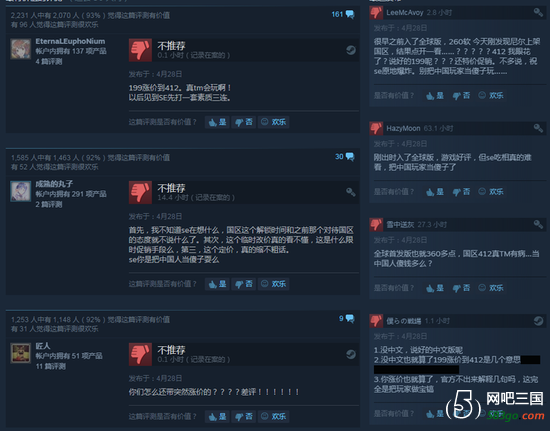Click the thumbs-down icon on HazyMoon's review
The height and width of the screenshot is (431, 550).
click(x=376, y=128)
